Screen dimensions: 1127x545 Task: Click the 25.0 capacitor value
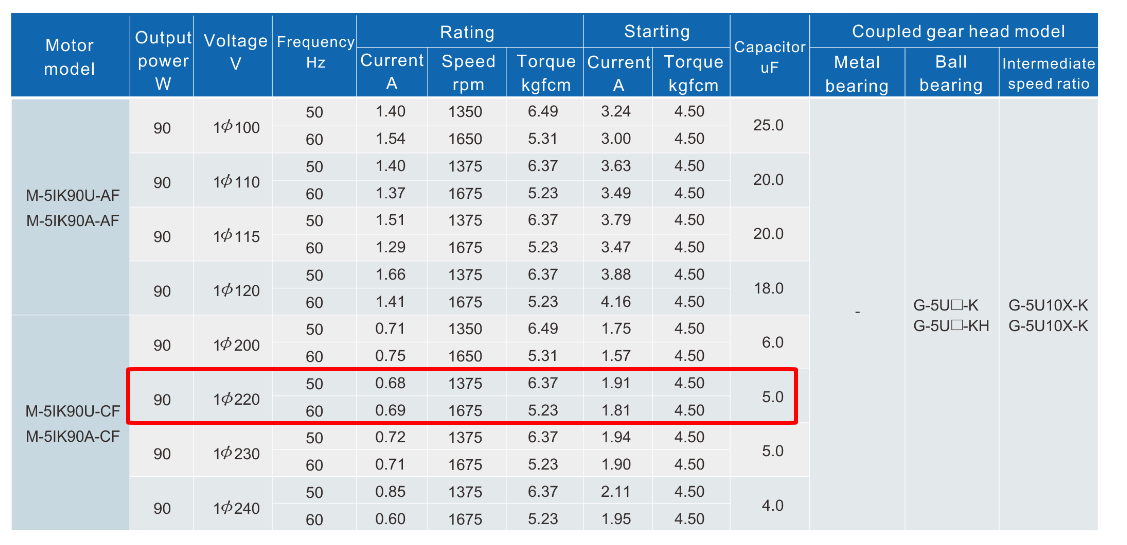(772, 126)
